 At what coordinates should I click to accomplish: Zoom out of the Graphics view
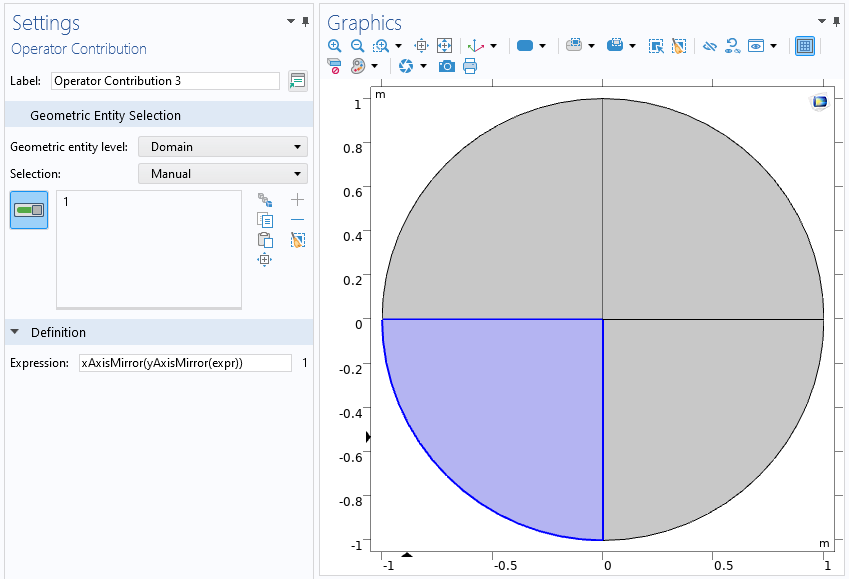(x=357, y=46)
